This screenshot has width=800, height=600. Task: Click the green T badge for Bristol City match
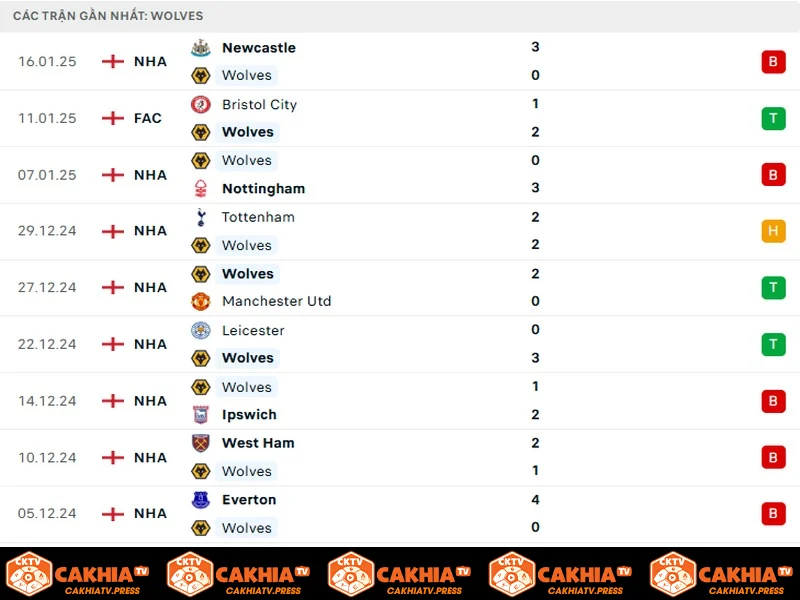[773, 118]
